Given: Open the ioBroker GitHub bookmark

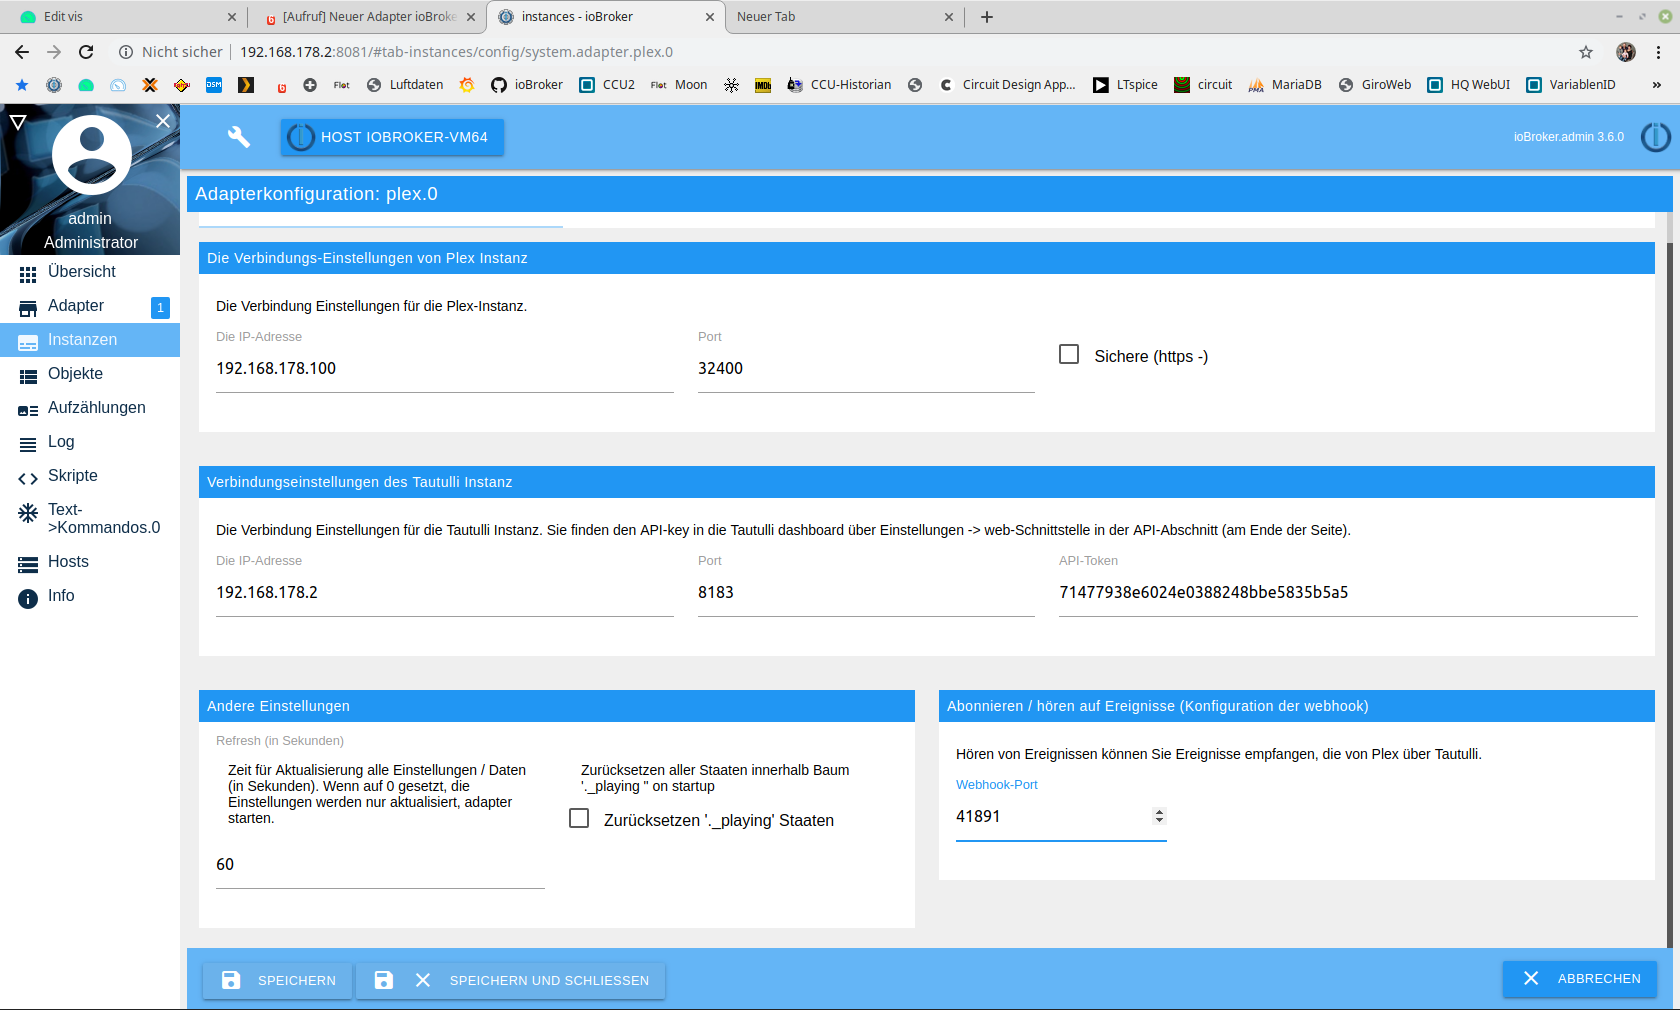Looking at the screenshot, I should pos(527,85).
